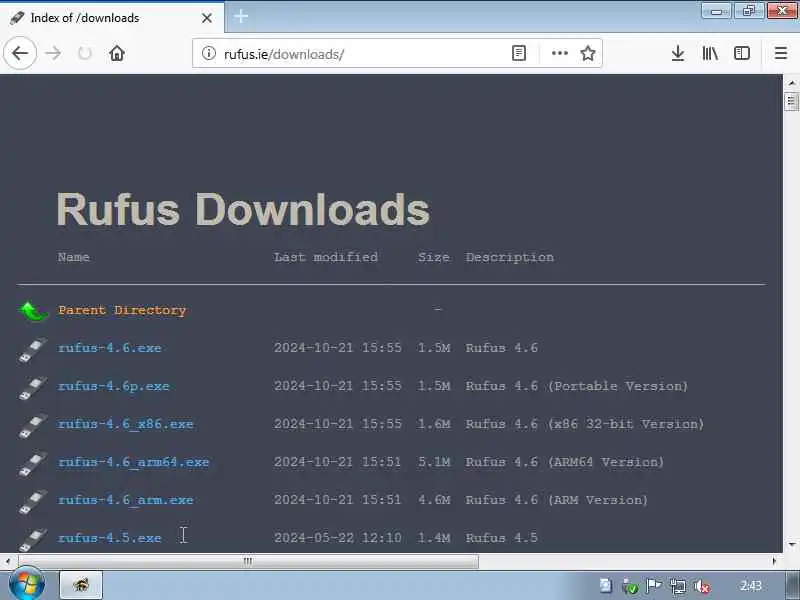Click the muted volume tray icon
The width and height of the screenshot is (800, 600).
[702, 586]
